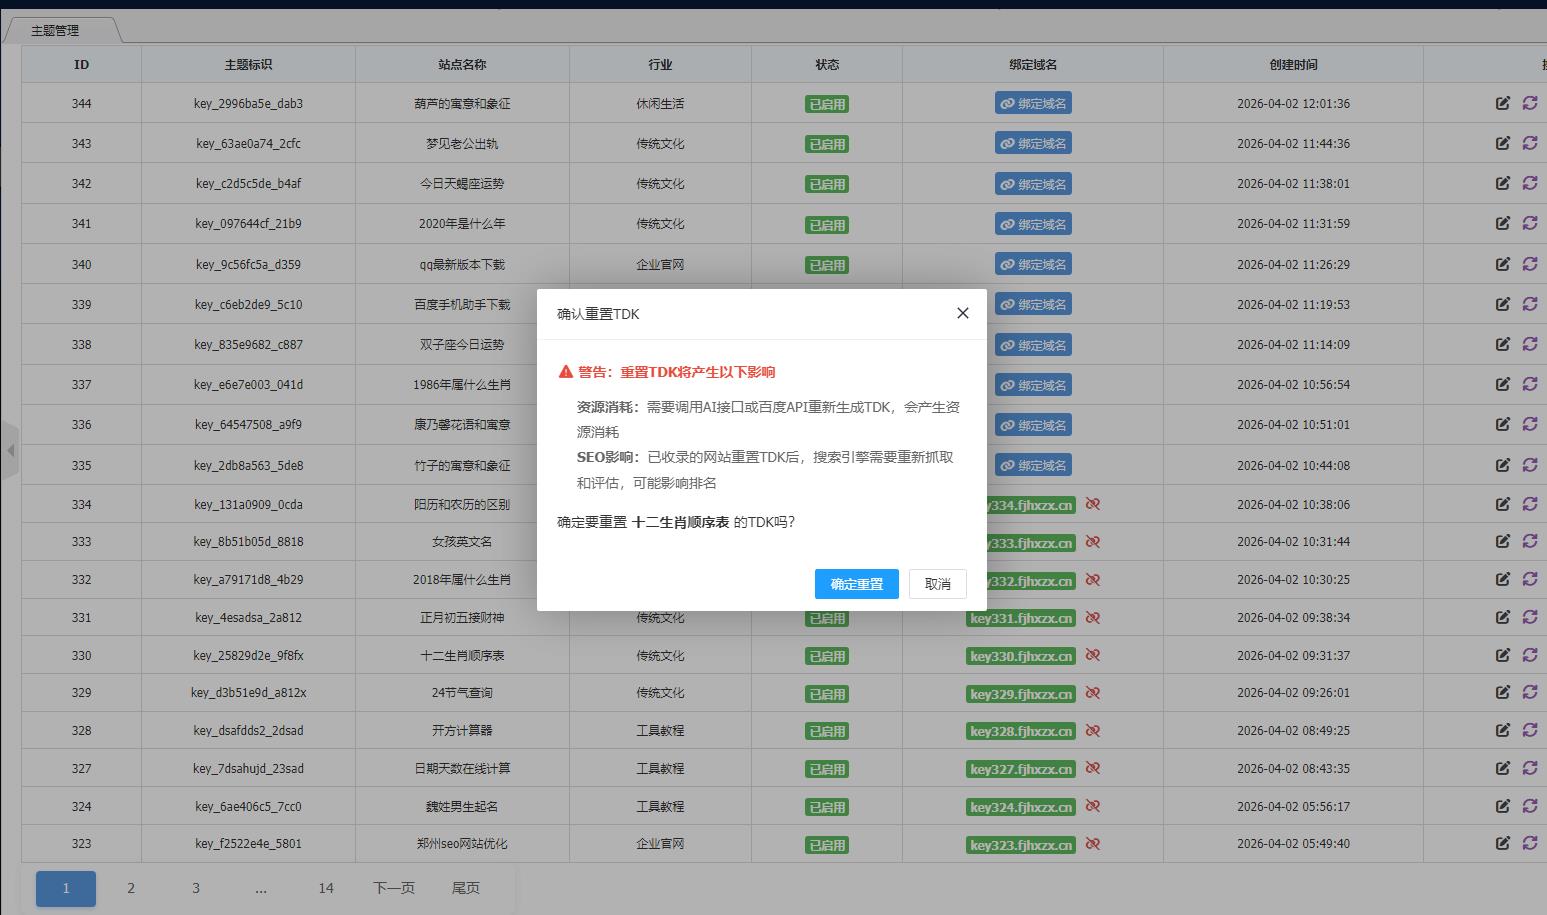Click refresh icon on 梦见老公出轨 row

(x=1531, y=143)
